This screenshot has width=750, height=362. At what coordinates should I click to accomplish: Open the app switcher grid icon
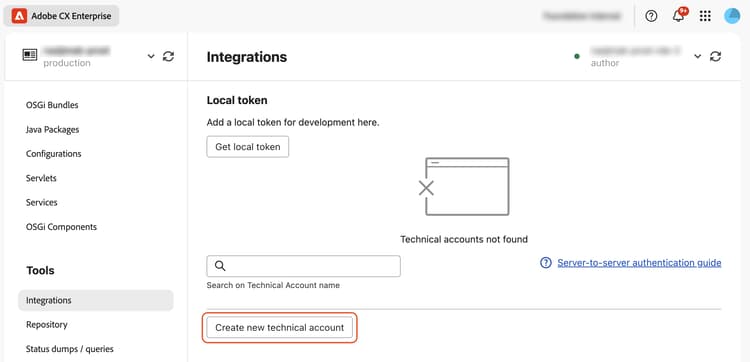[x=705, y=16]
